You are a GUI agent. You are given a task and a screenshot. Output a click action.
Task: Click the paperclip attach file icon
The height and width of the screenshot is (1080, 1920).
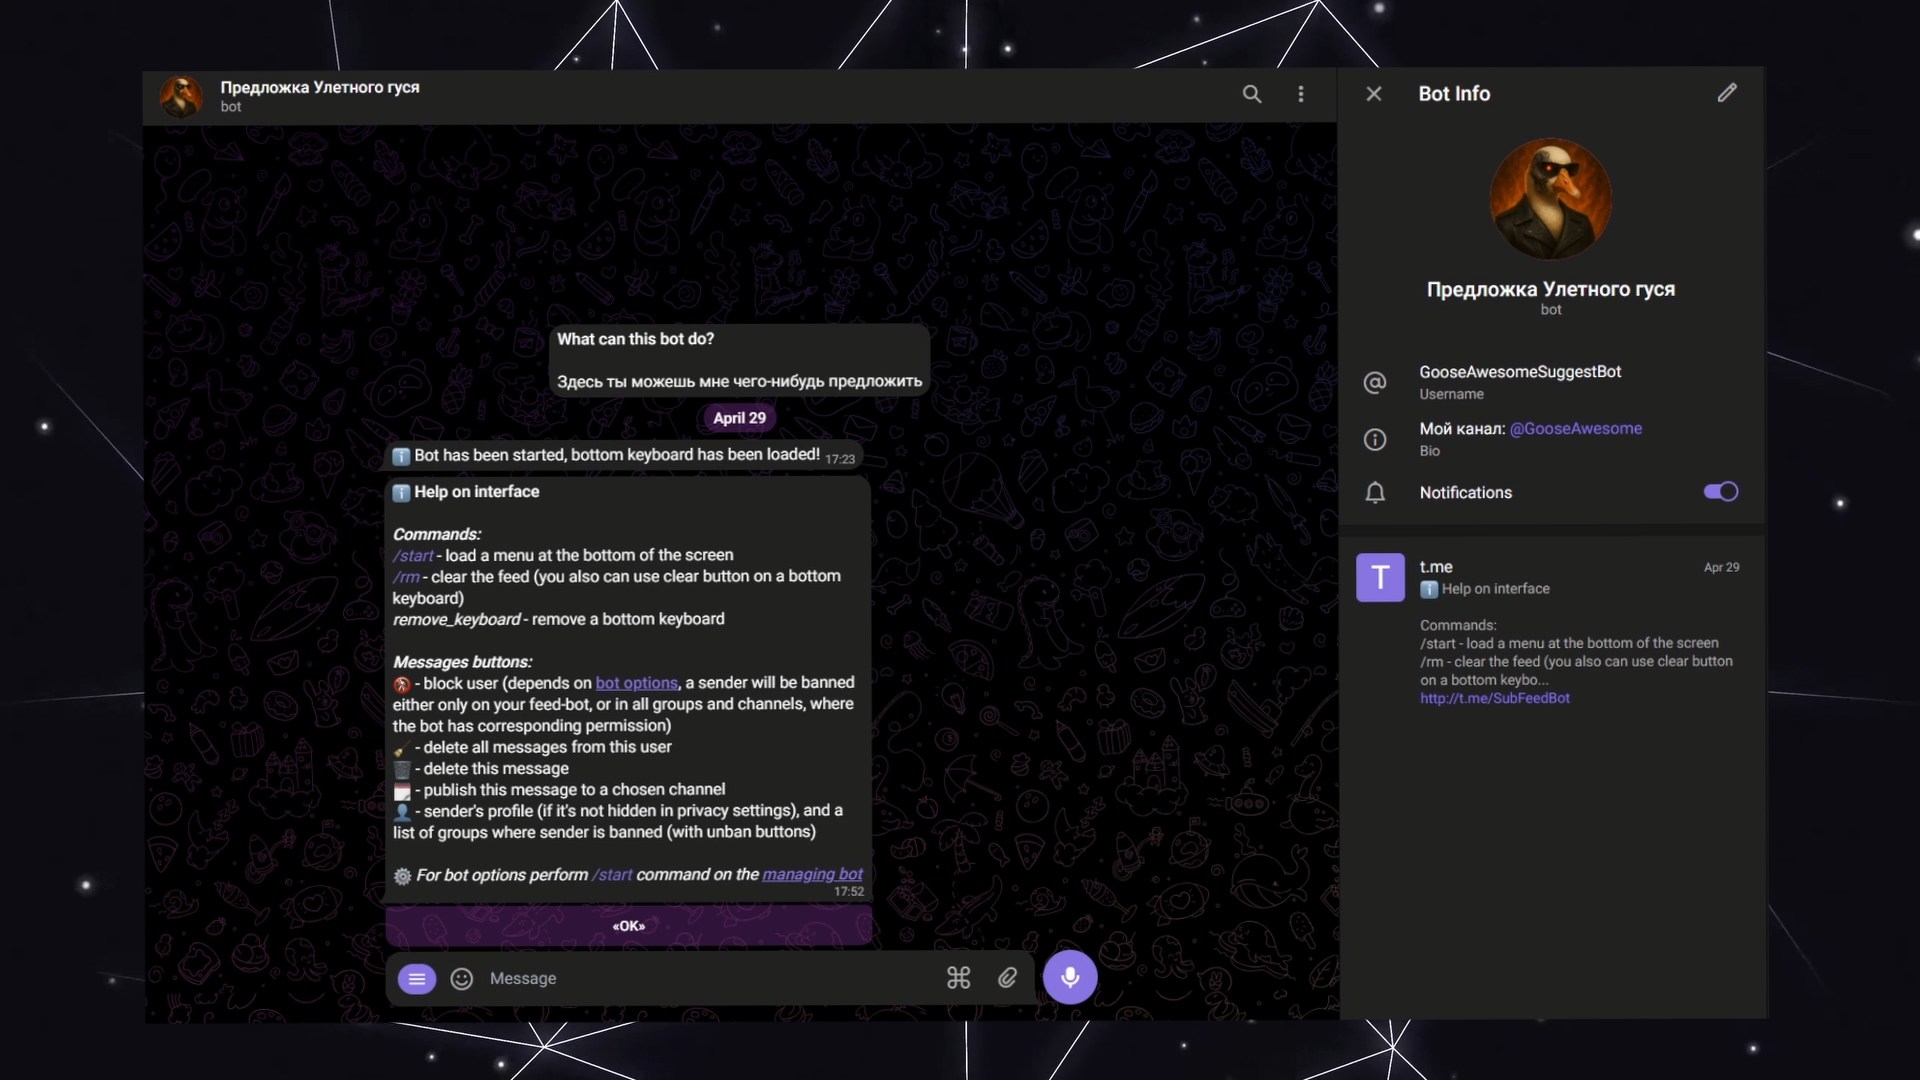pyautogui.click(x=1007, y=978)
